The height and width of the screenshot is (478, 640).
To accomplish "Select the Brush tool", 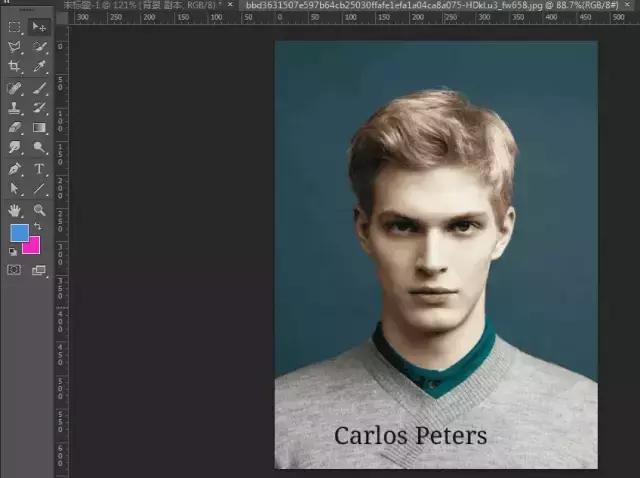I will coord(39,88).
